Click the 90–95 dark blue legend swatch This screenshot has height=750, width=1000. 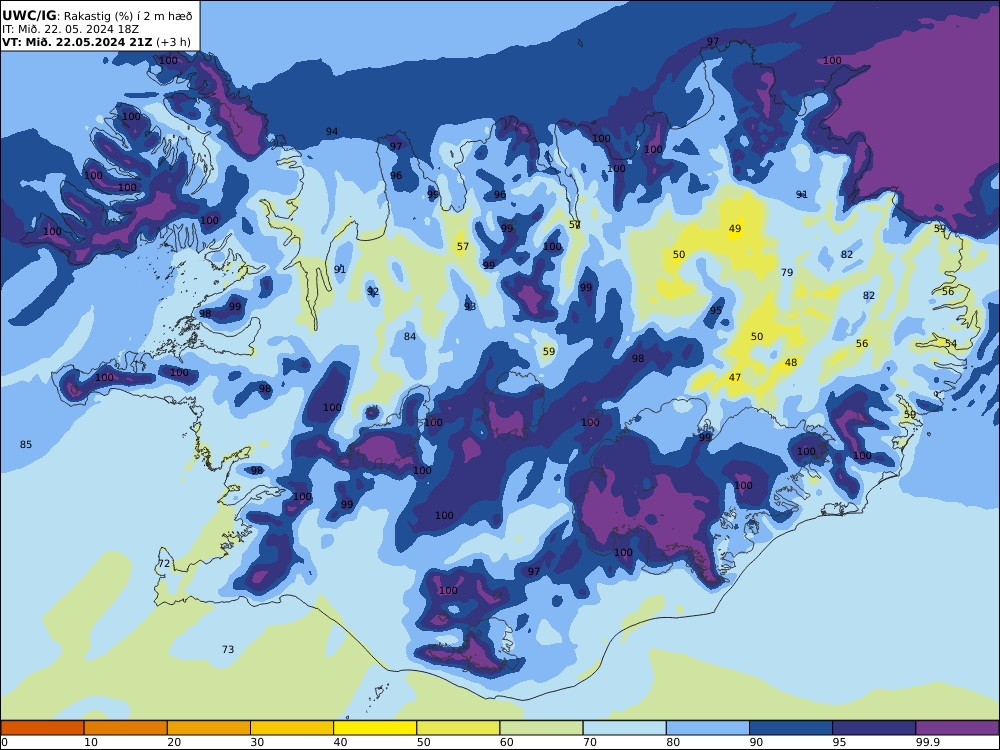click(791, 728)
